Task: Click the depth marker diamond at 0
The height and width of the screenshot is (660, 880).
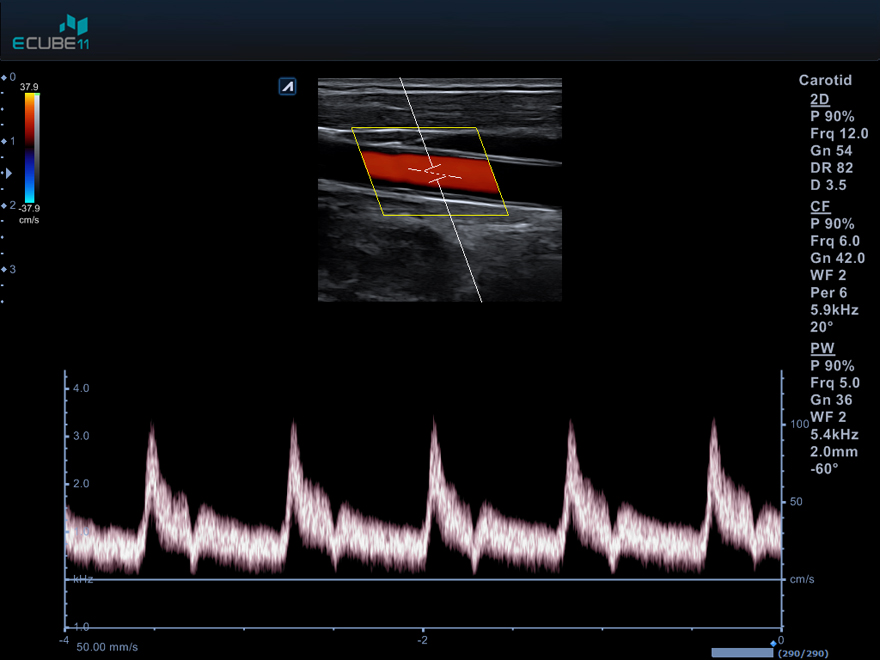Action: pyautogui.click(x=4, y=77)
